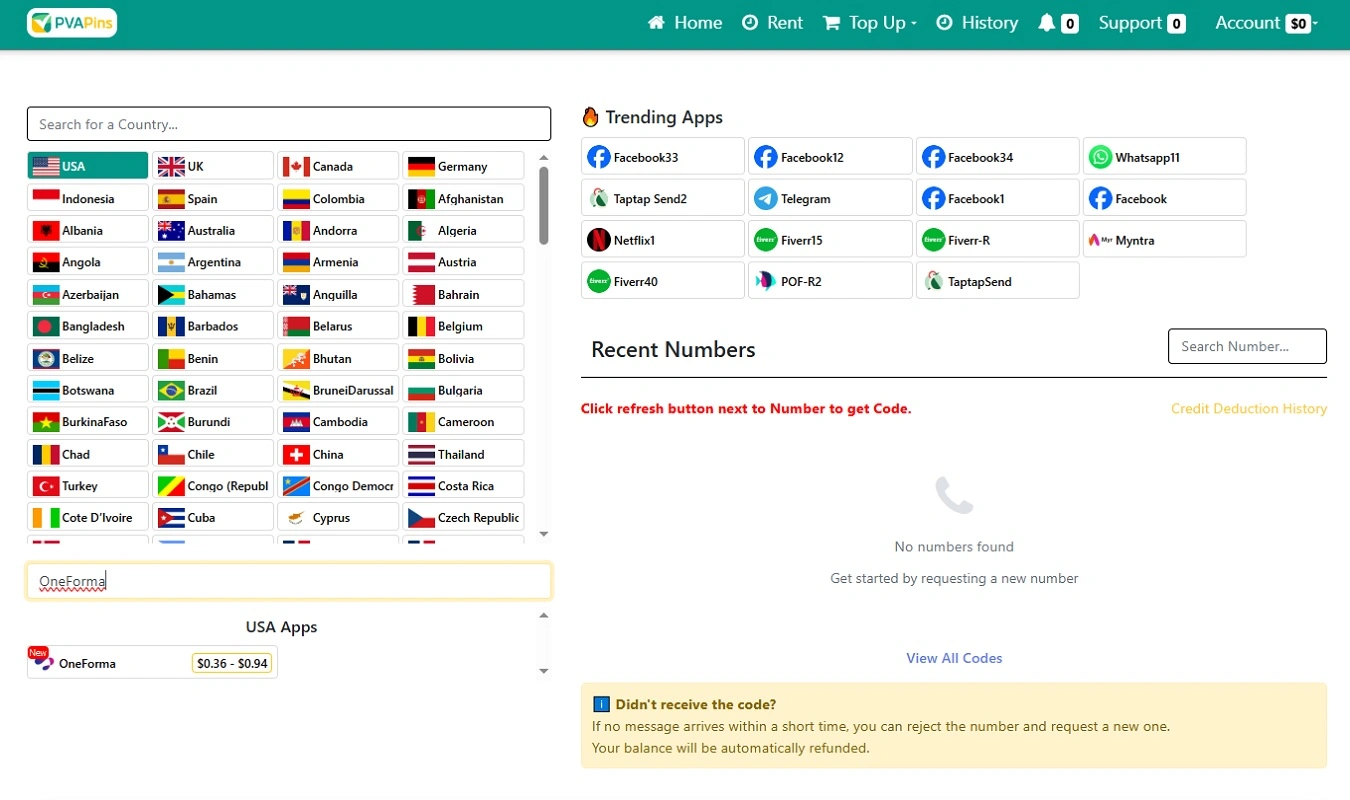Select Chile country entry

(x=213, y=454)
